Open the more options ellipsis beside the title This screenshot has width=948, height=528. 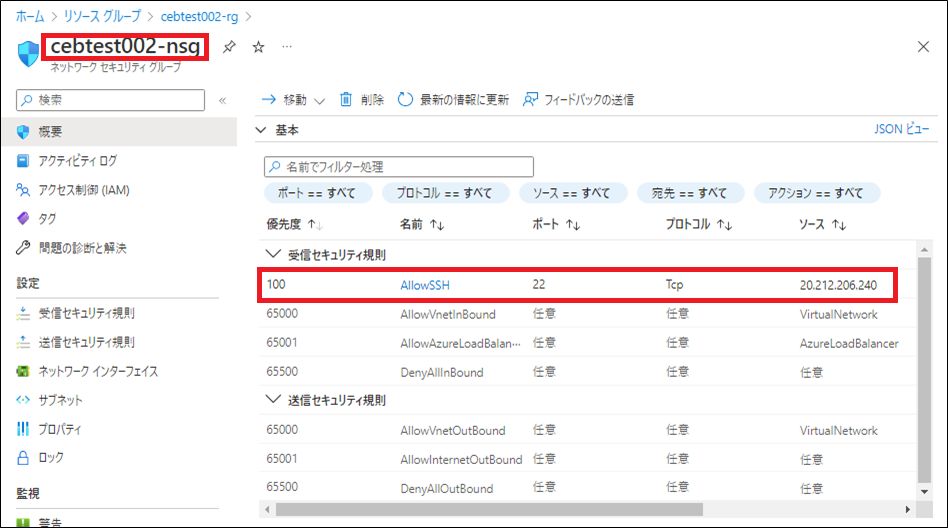(287, 47)
